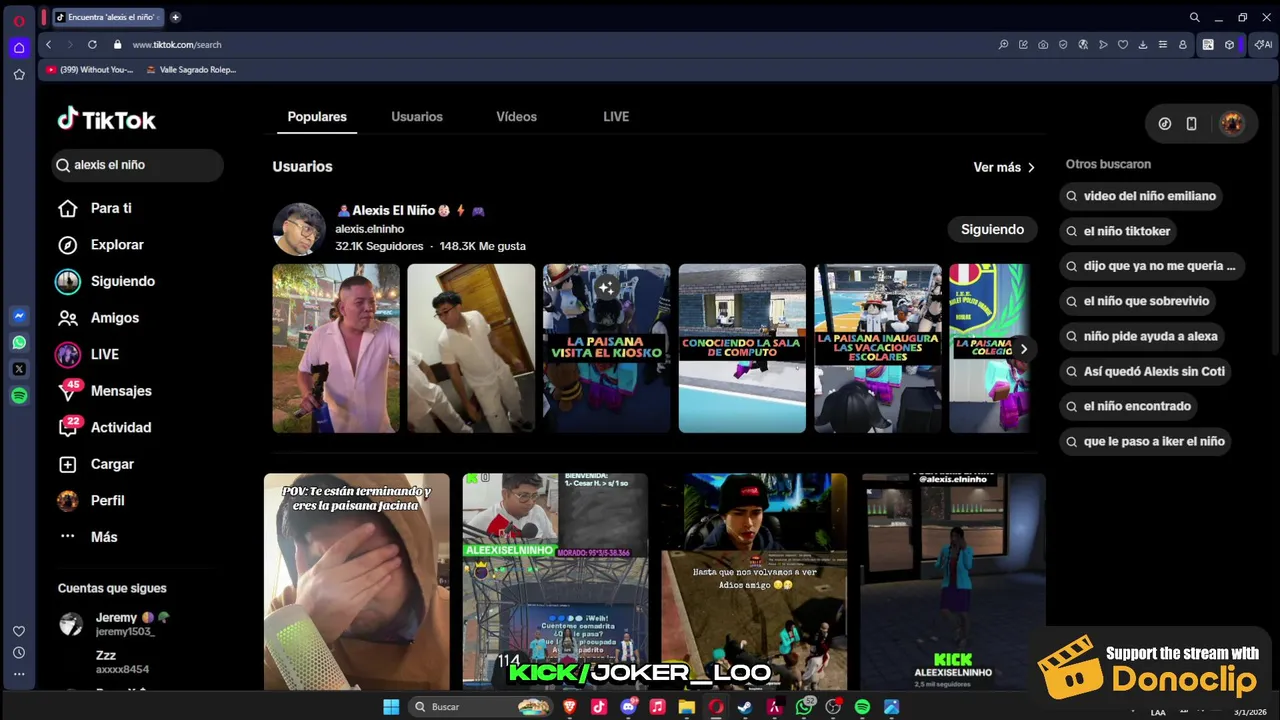Open alexis.elninho username link

coord(369,229)
